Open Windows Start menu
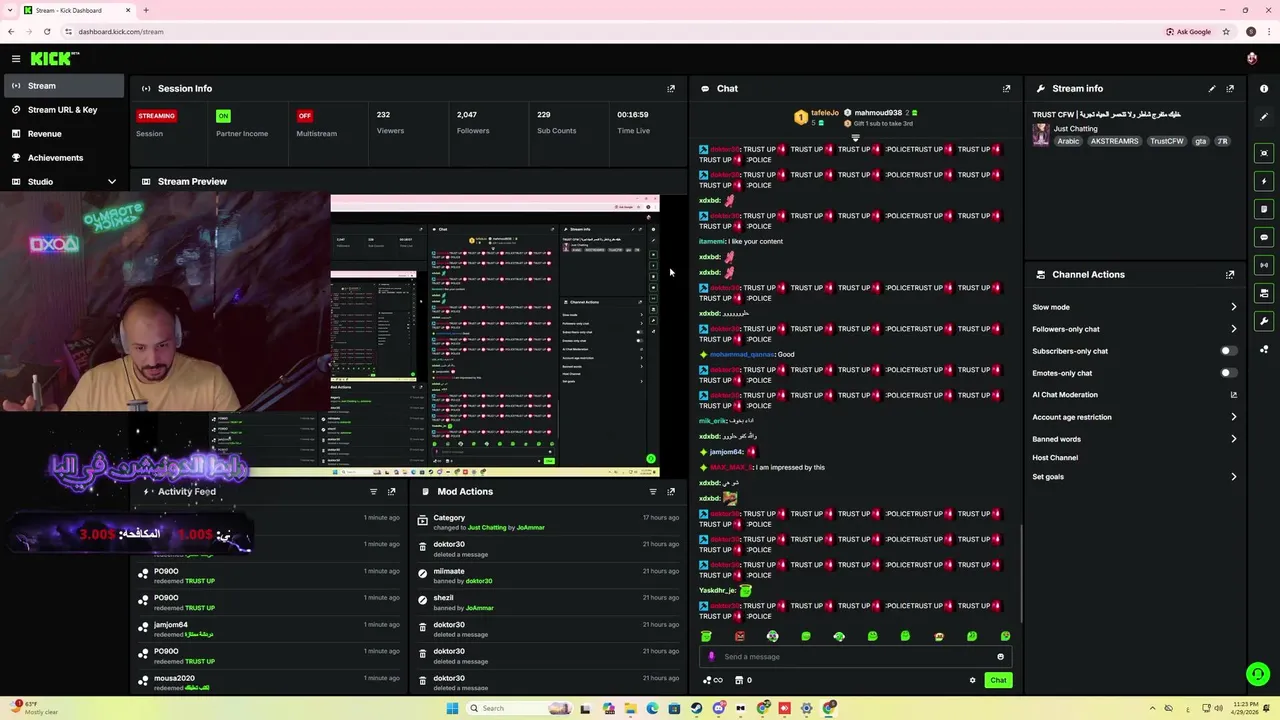 tap(452, 708)
